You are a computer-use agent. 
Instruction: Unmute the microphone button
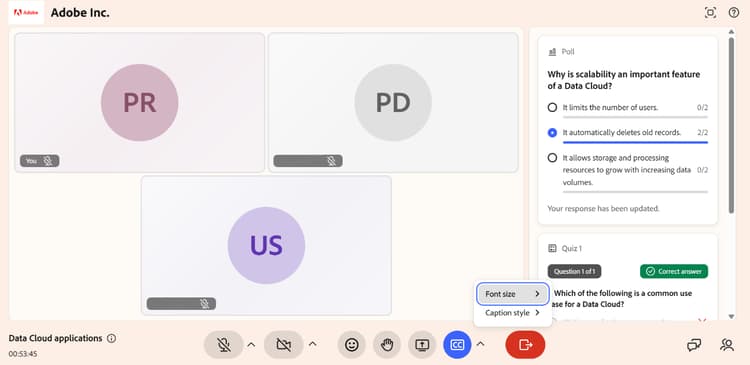point(223,344)
